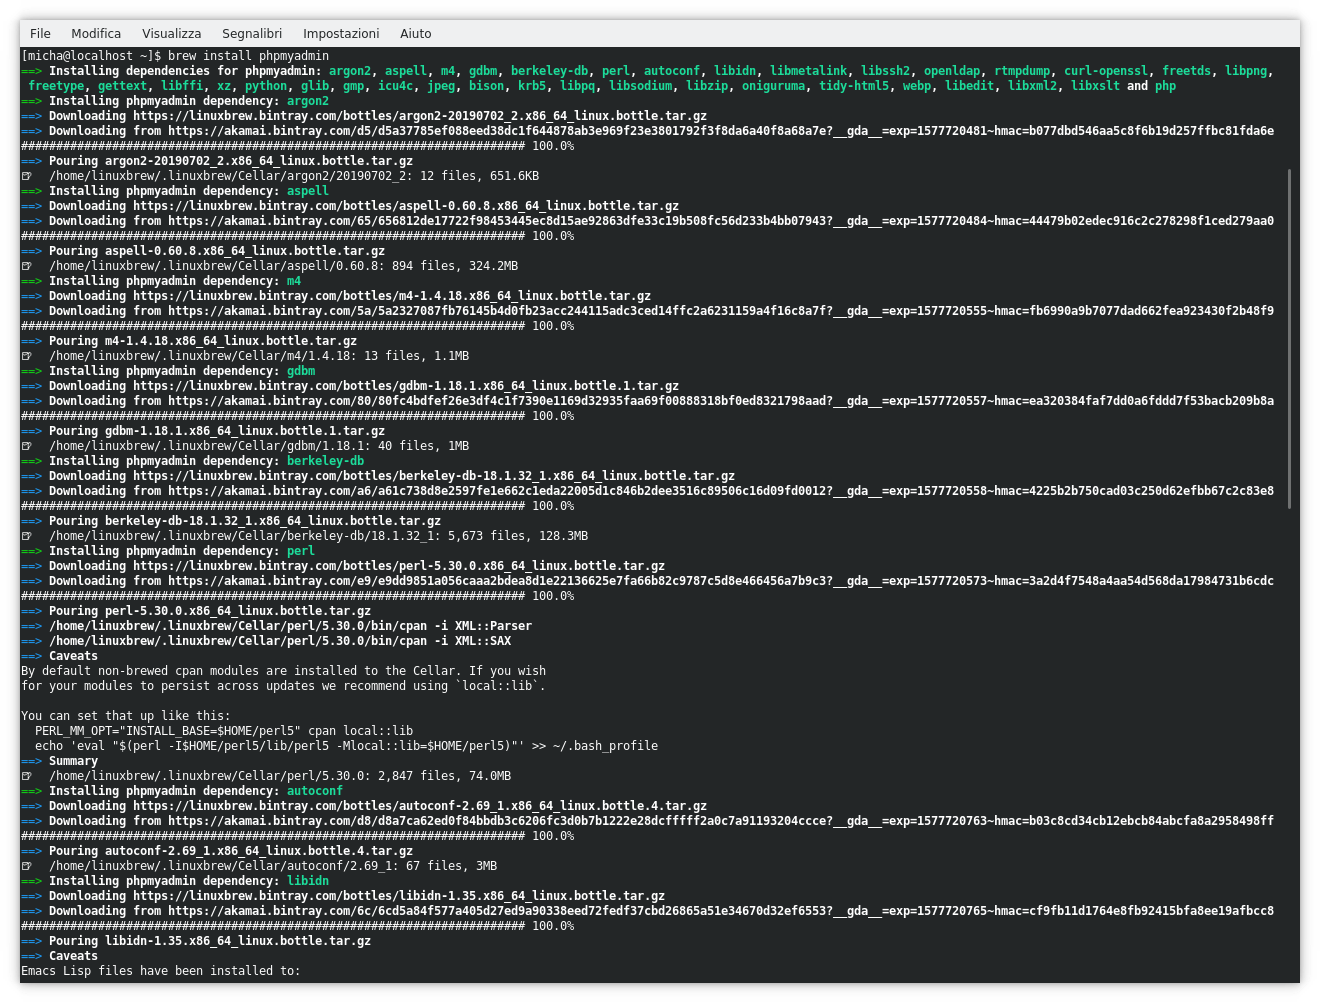1320x1003 pixels.
Task: Click the m4-1.4.18 bottle download URL
Action: (392, 296)
